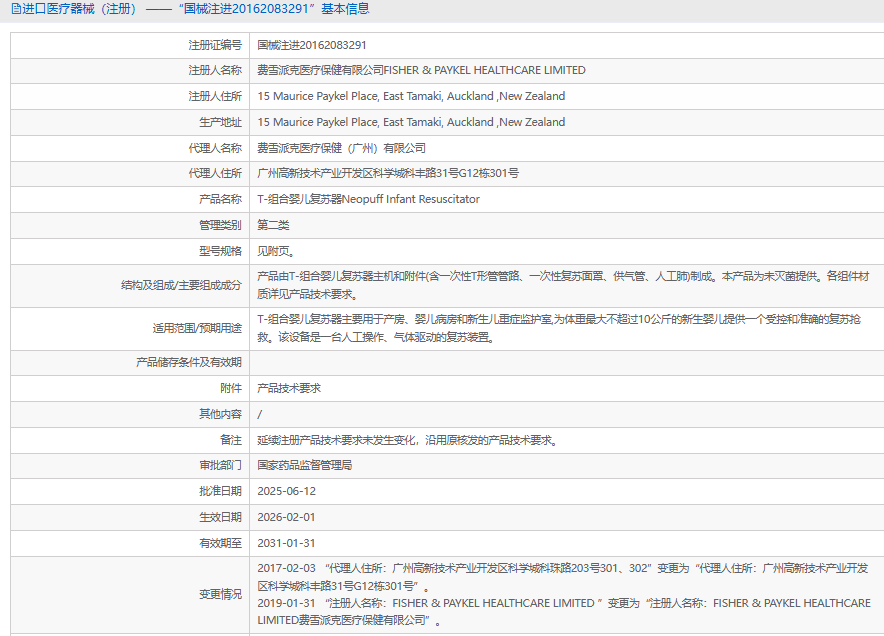The image size is (884, 636).
Task: Click the 生产地址 label
Action: click(x=220, y=122)
